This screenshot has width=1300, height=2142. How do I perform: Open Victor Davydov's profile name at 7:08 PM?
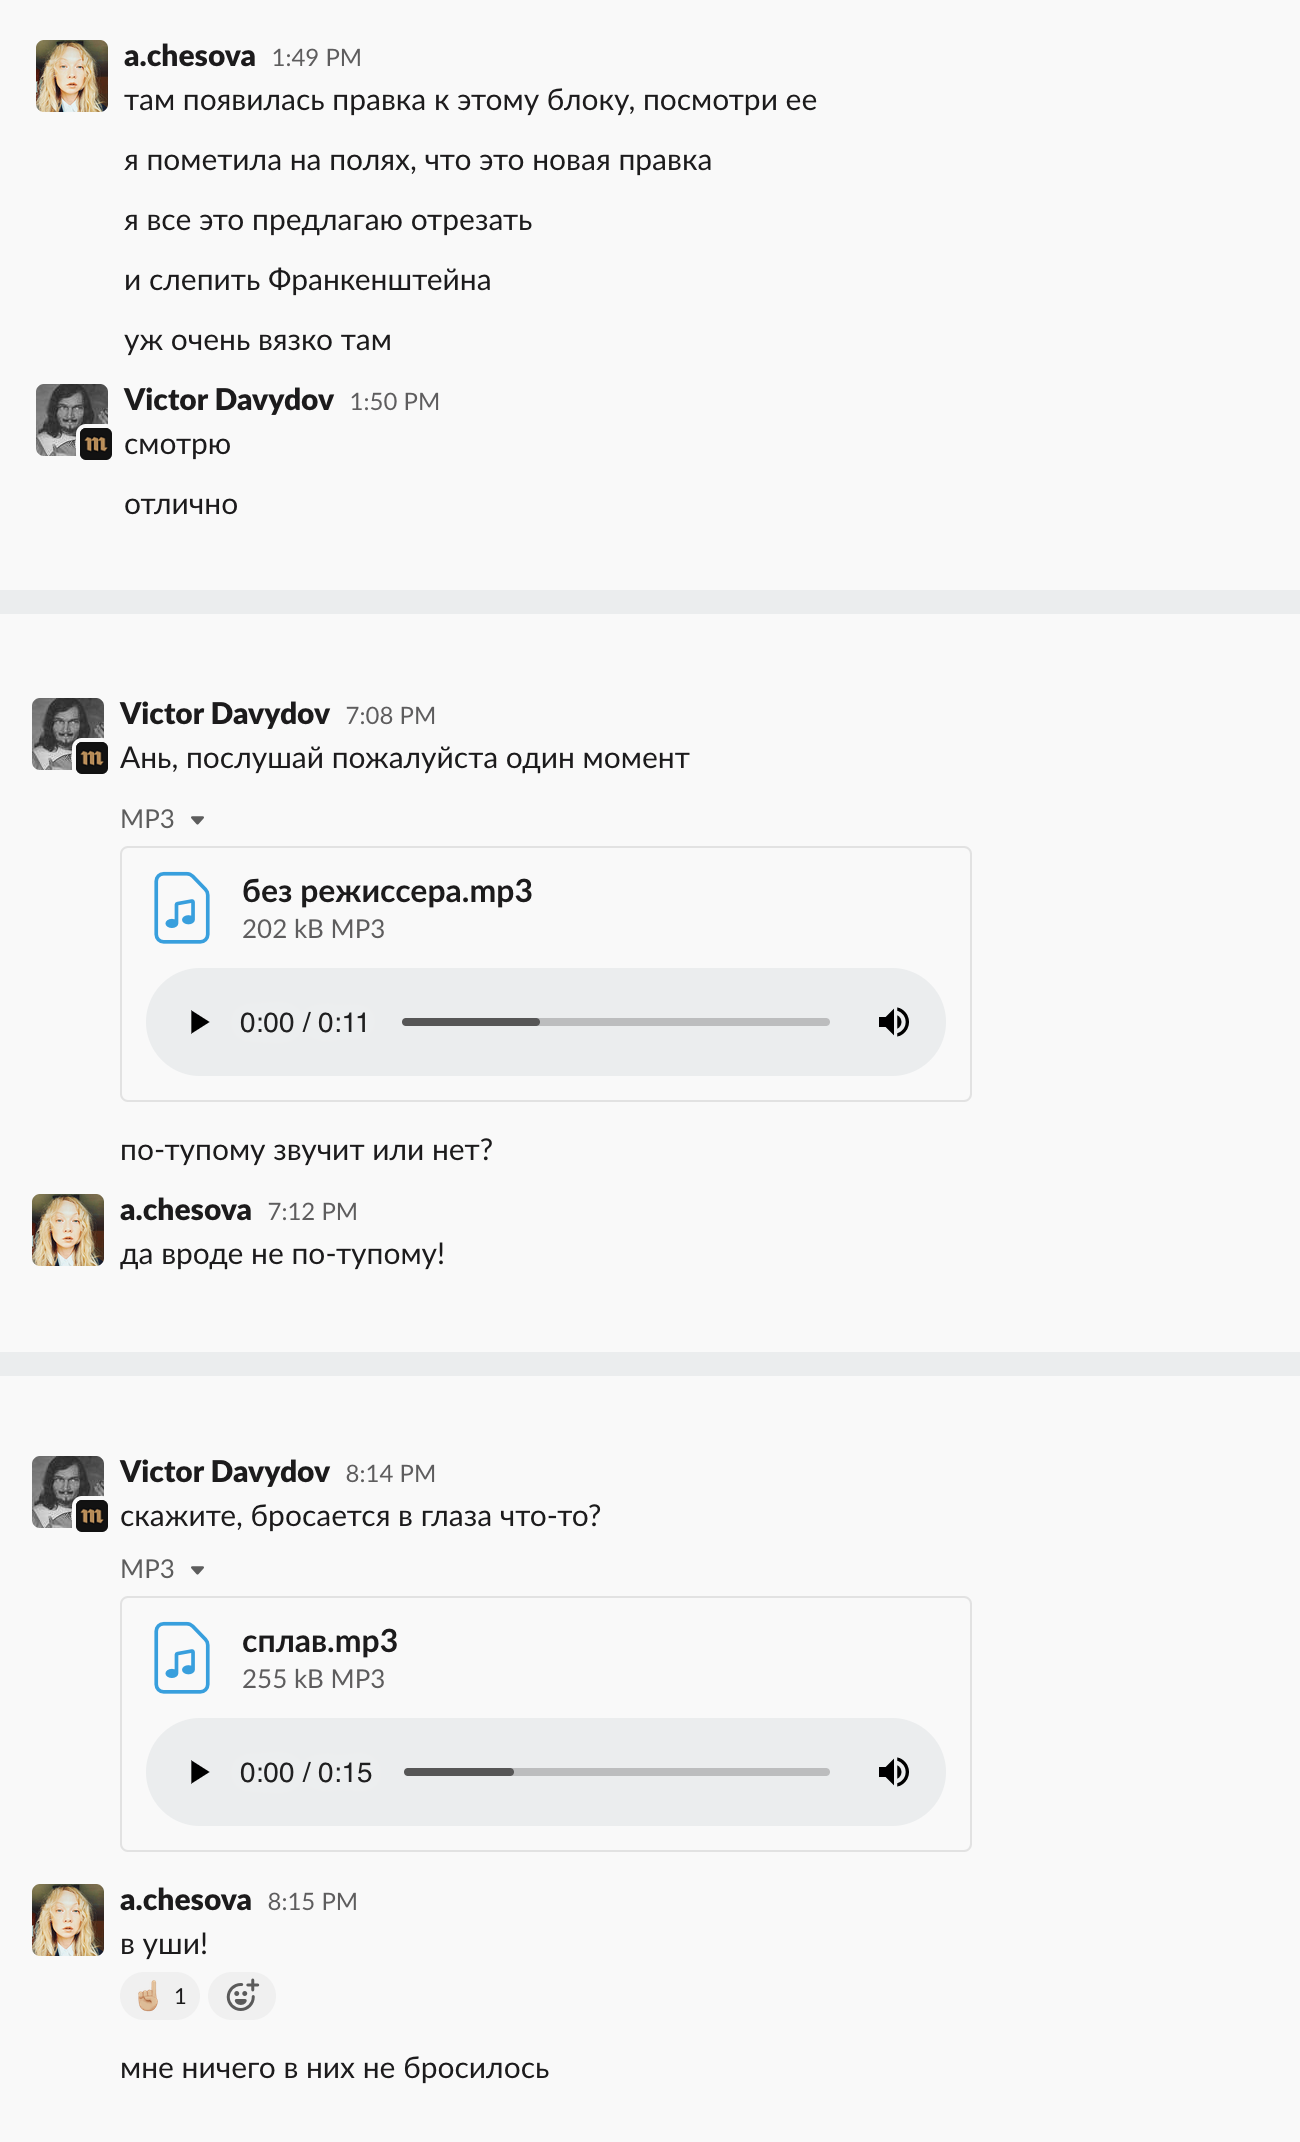click(225, 714)
